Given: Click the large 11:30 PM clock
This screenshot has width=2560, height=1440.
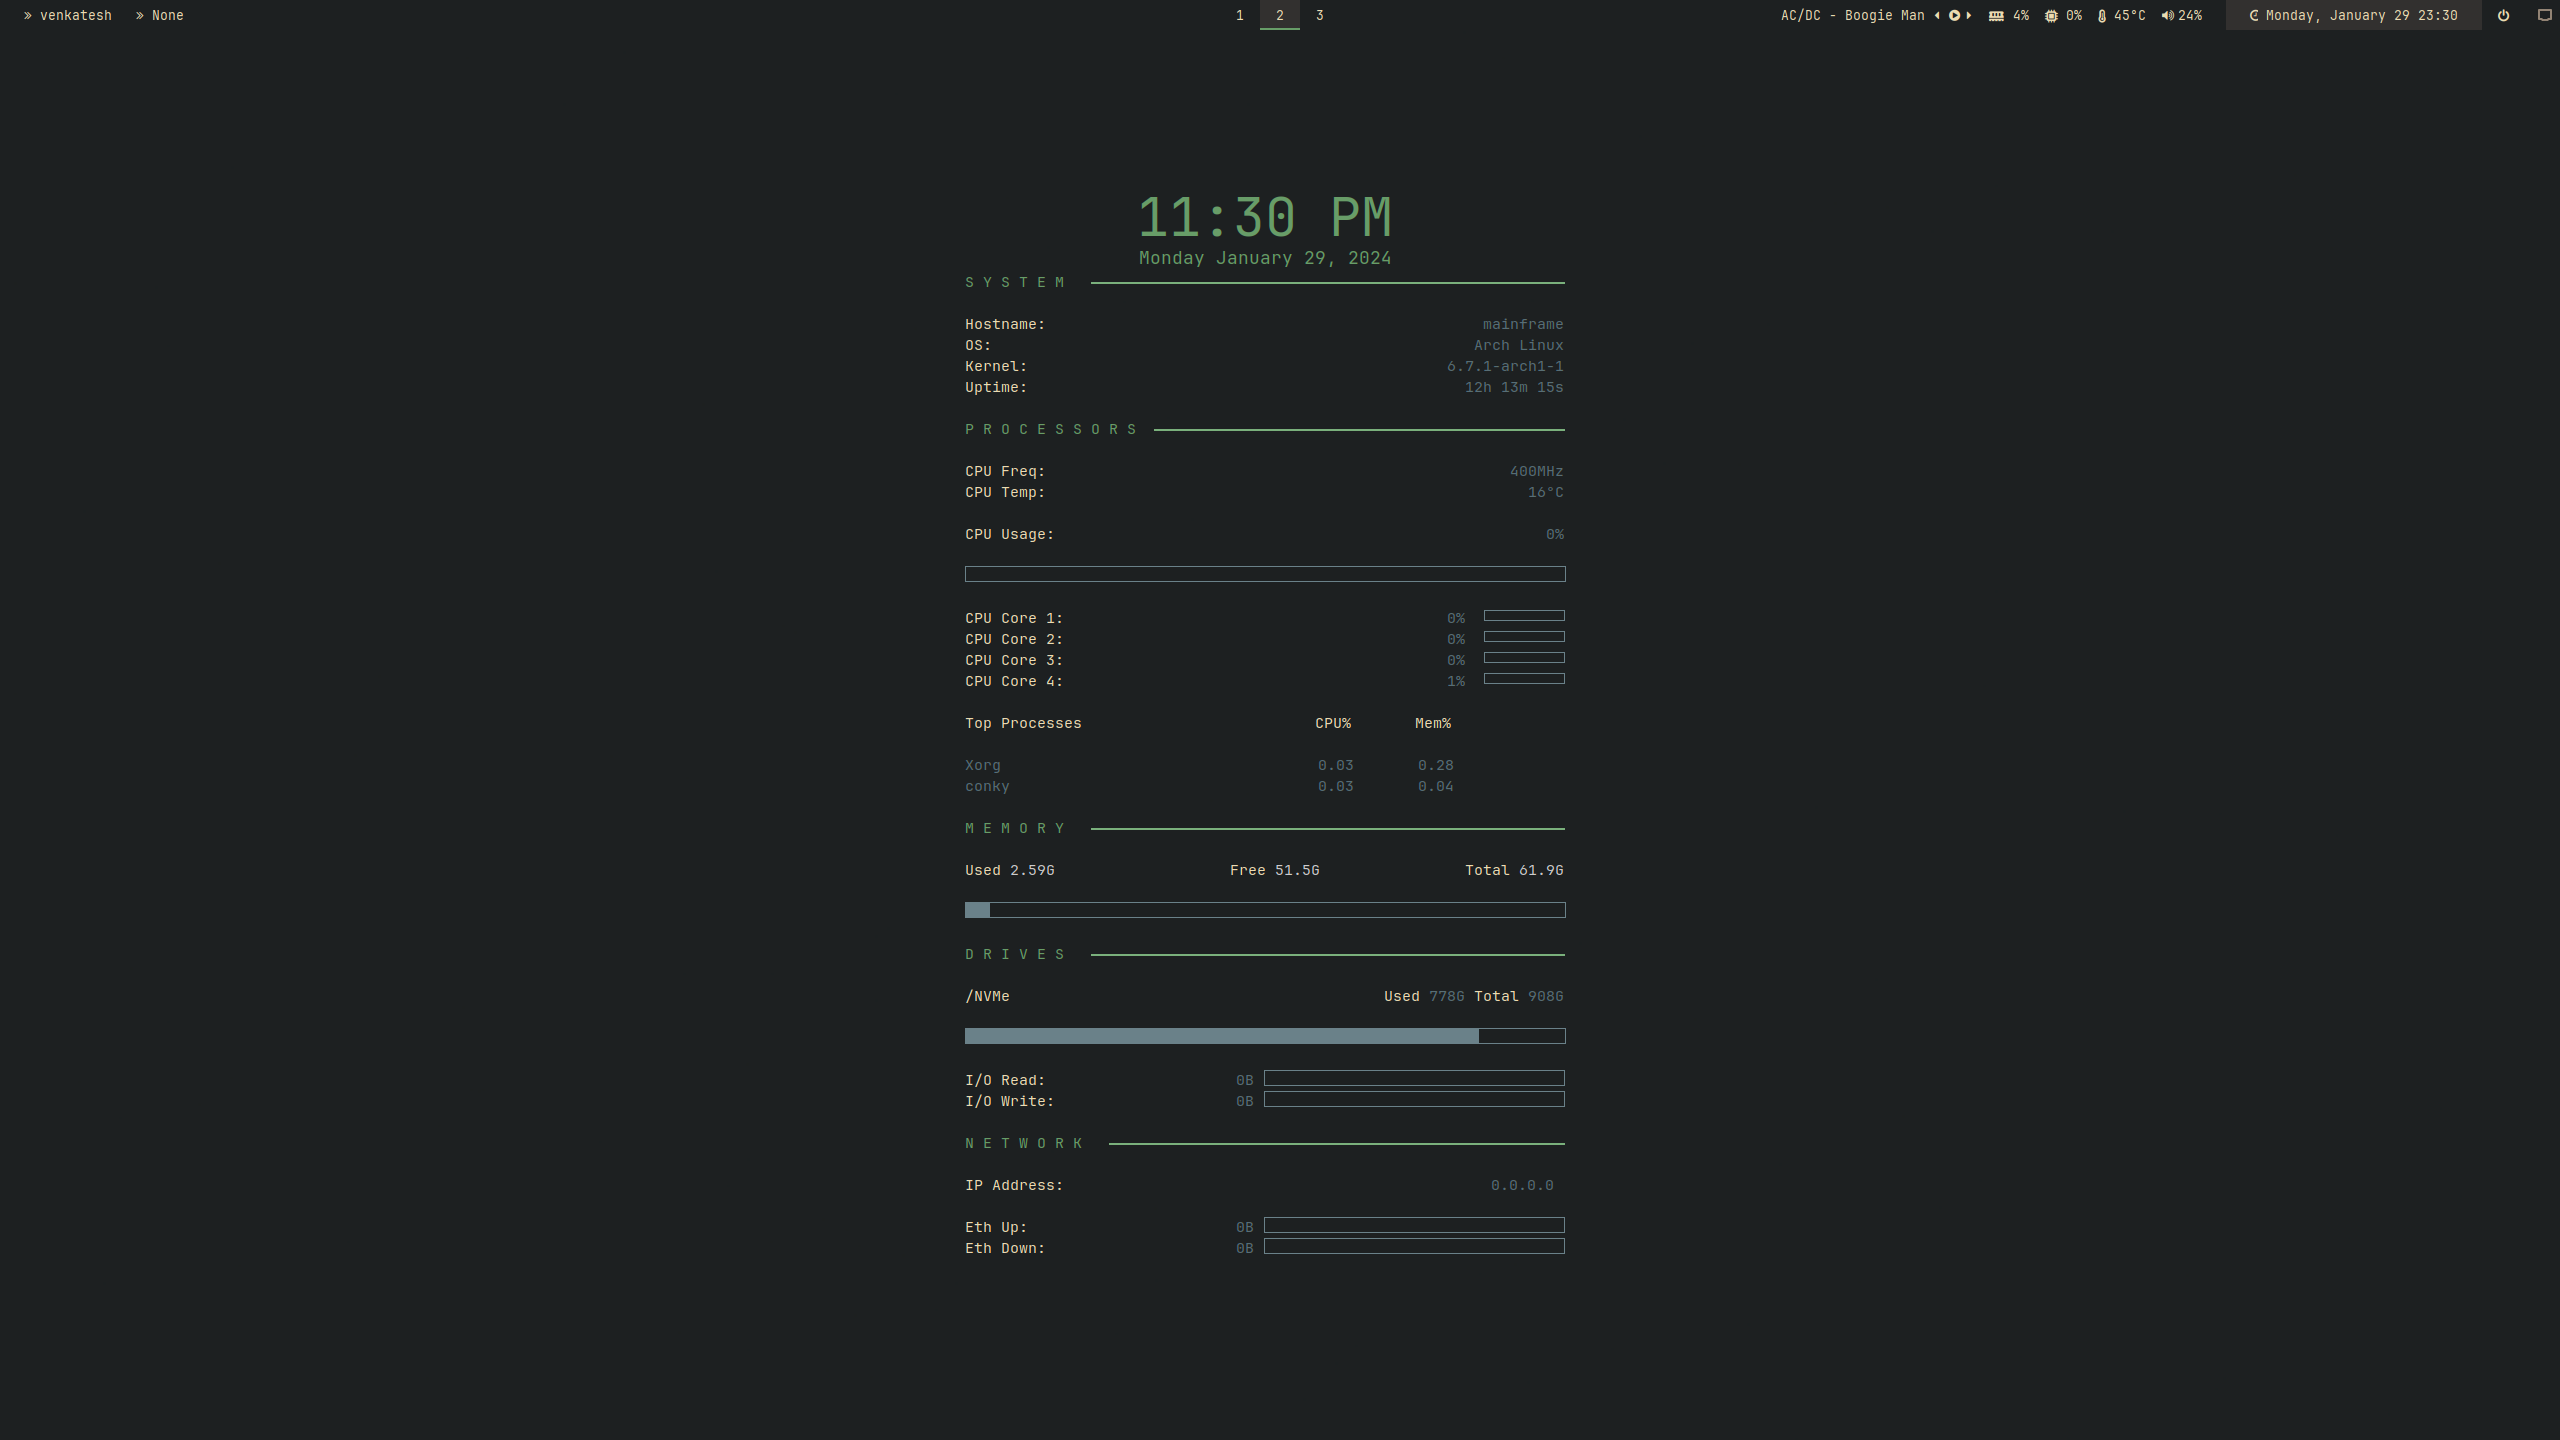Looking at the screenshot, I should (1265, 217).
